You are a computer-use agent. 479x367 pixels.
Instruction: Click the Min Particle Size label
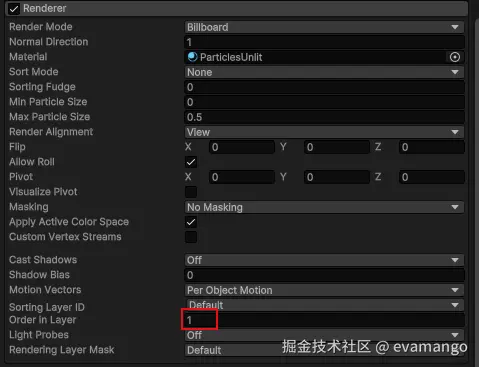[x=48, y=102]
